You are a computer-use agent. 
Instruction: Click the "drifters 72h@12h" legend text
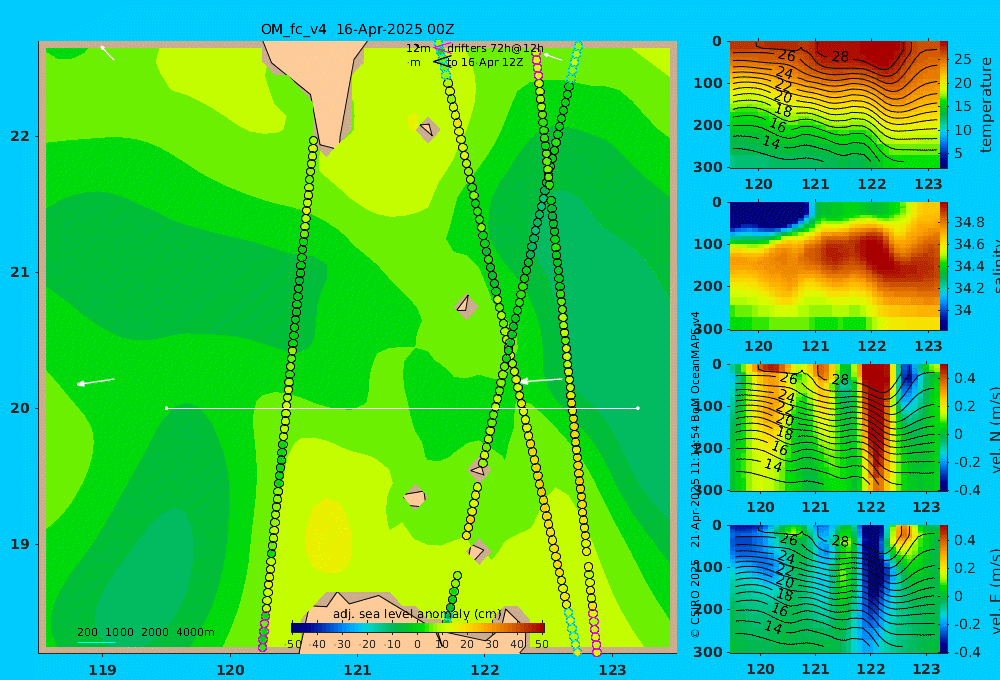[x=495, y=48]
